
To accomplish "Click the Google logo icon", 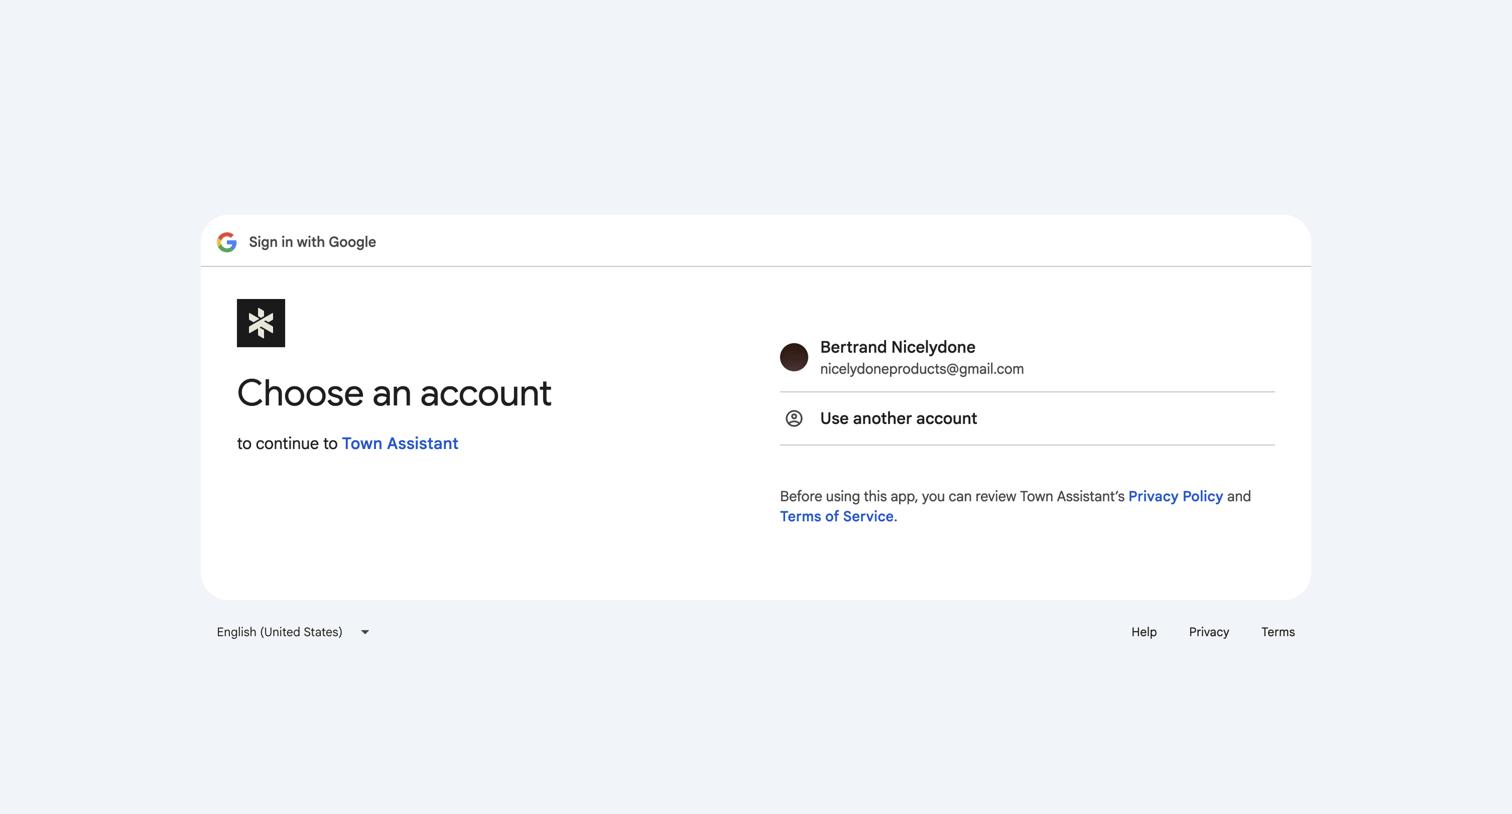I will [227, 242].
